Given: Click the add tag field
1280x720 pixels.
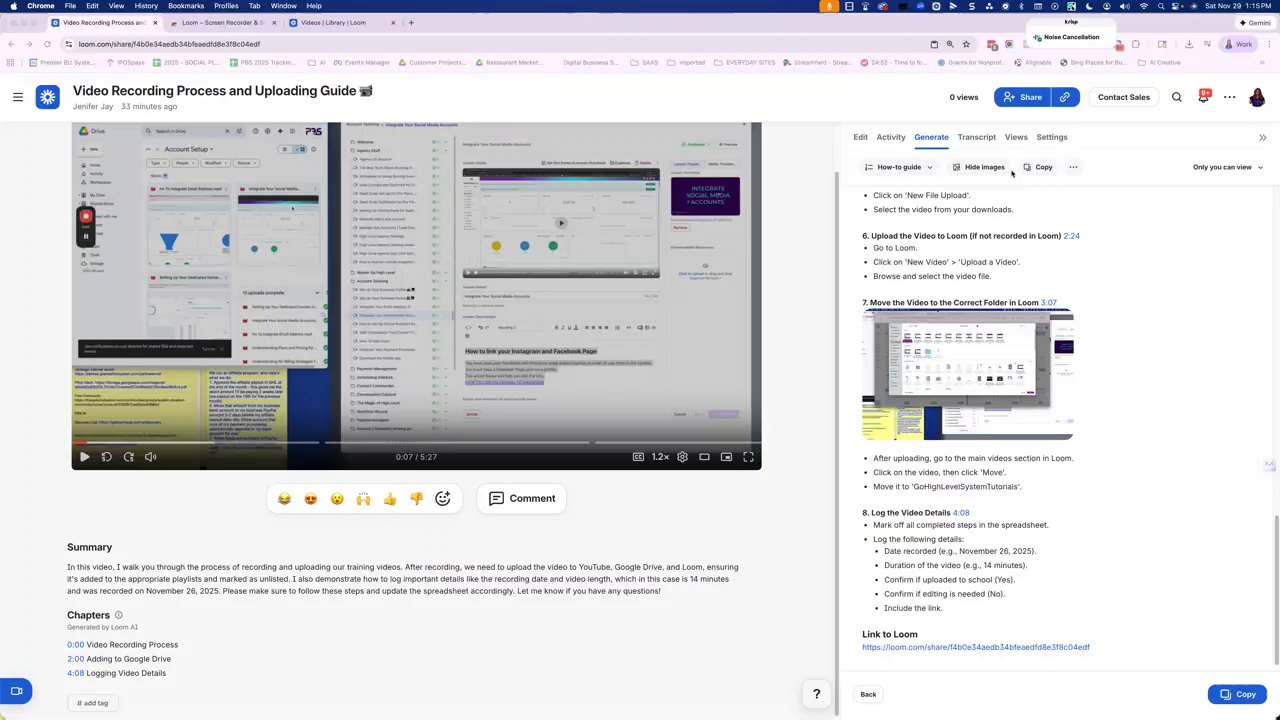Looking at the screenshot, I should (92, 703).
